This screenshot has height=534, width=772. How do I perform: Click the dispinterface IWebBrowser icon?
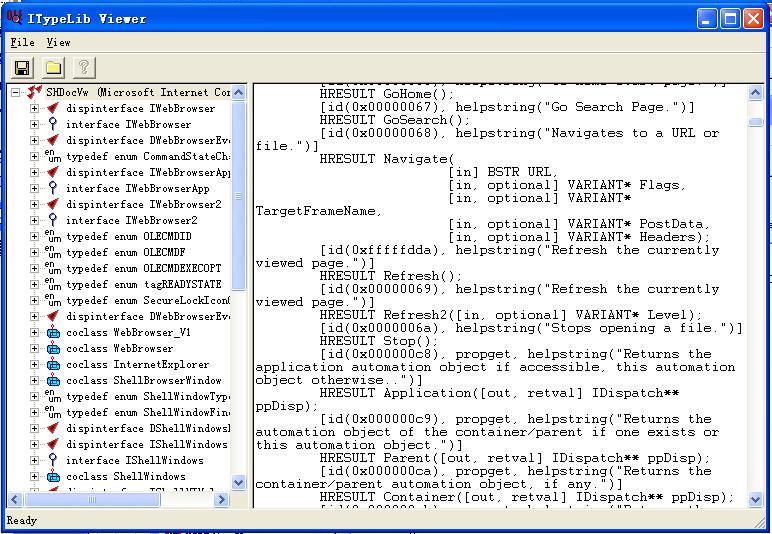(x=53, y=108)
